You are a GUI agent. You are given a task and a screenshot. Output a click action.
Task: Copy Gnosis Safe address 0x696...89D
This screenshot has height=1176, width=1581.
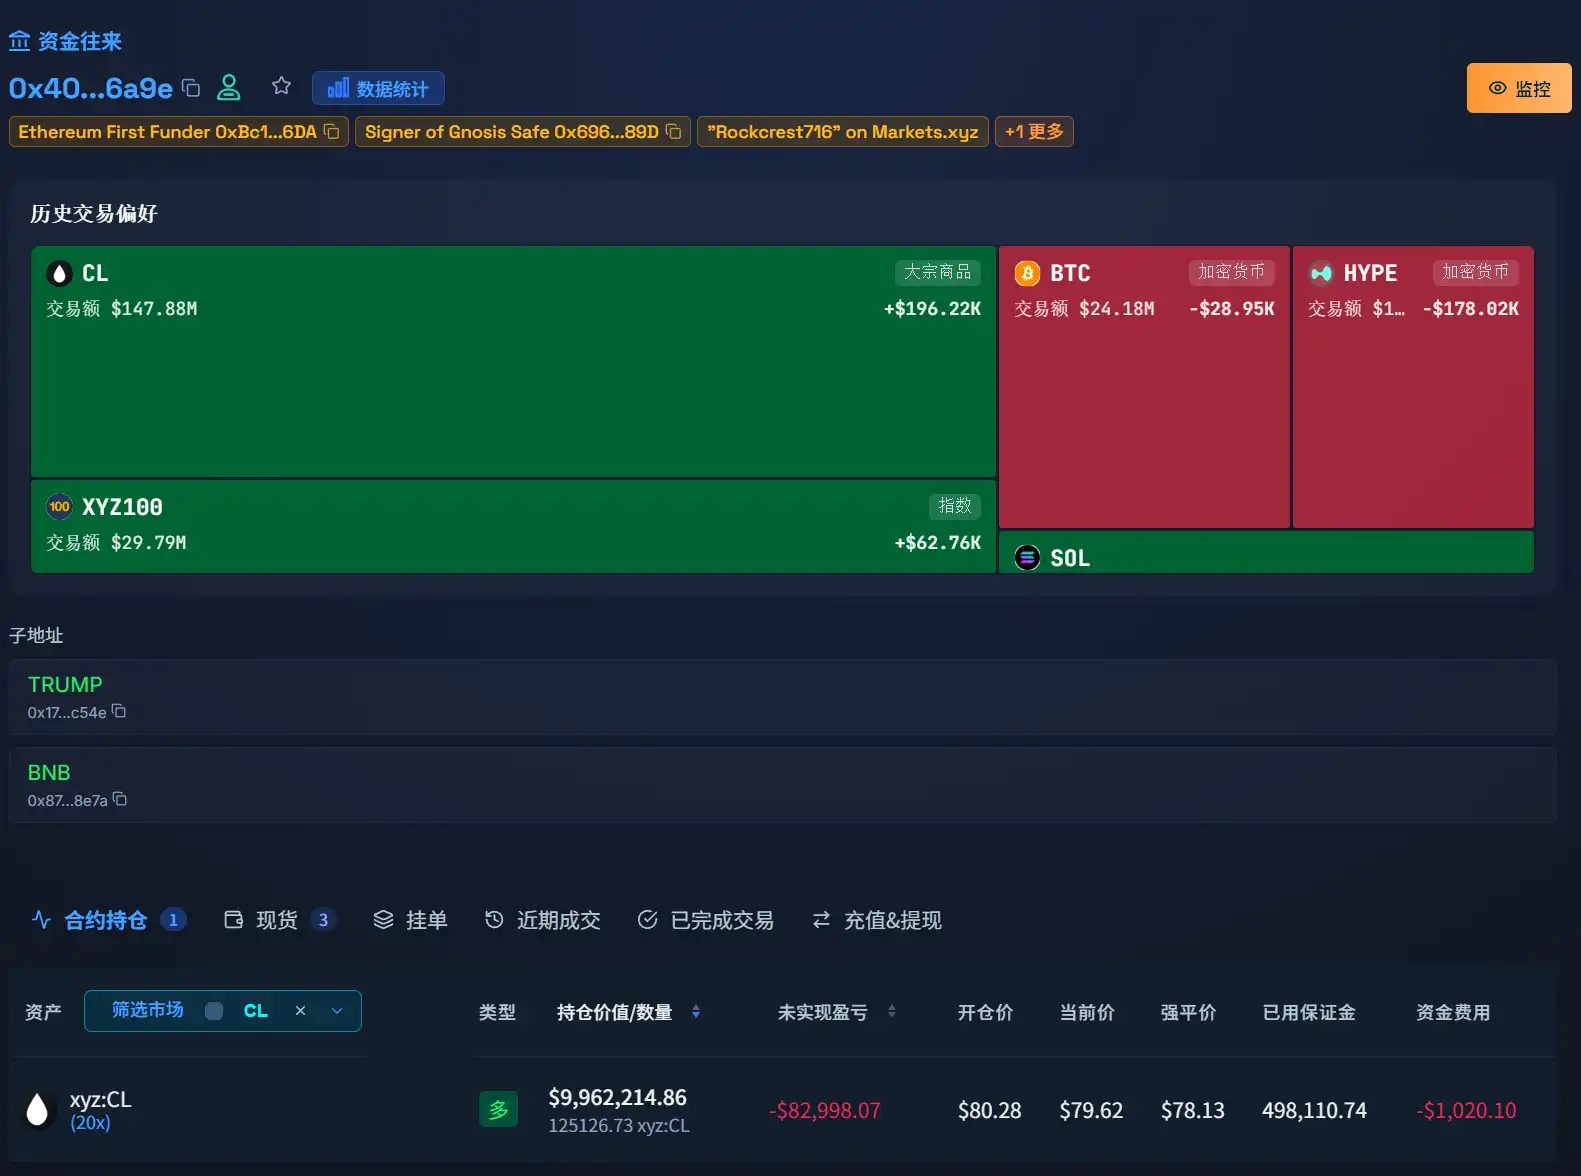tap(674, 132)
